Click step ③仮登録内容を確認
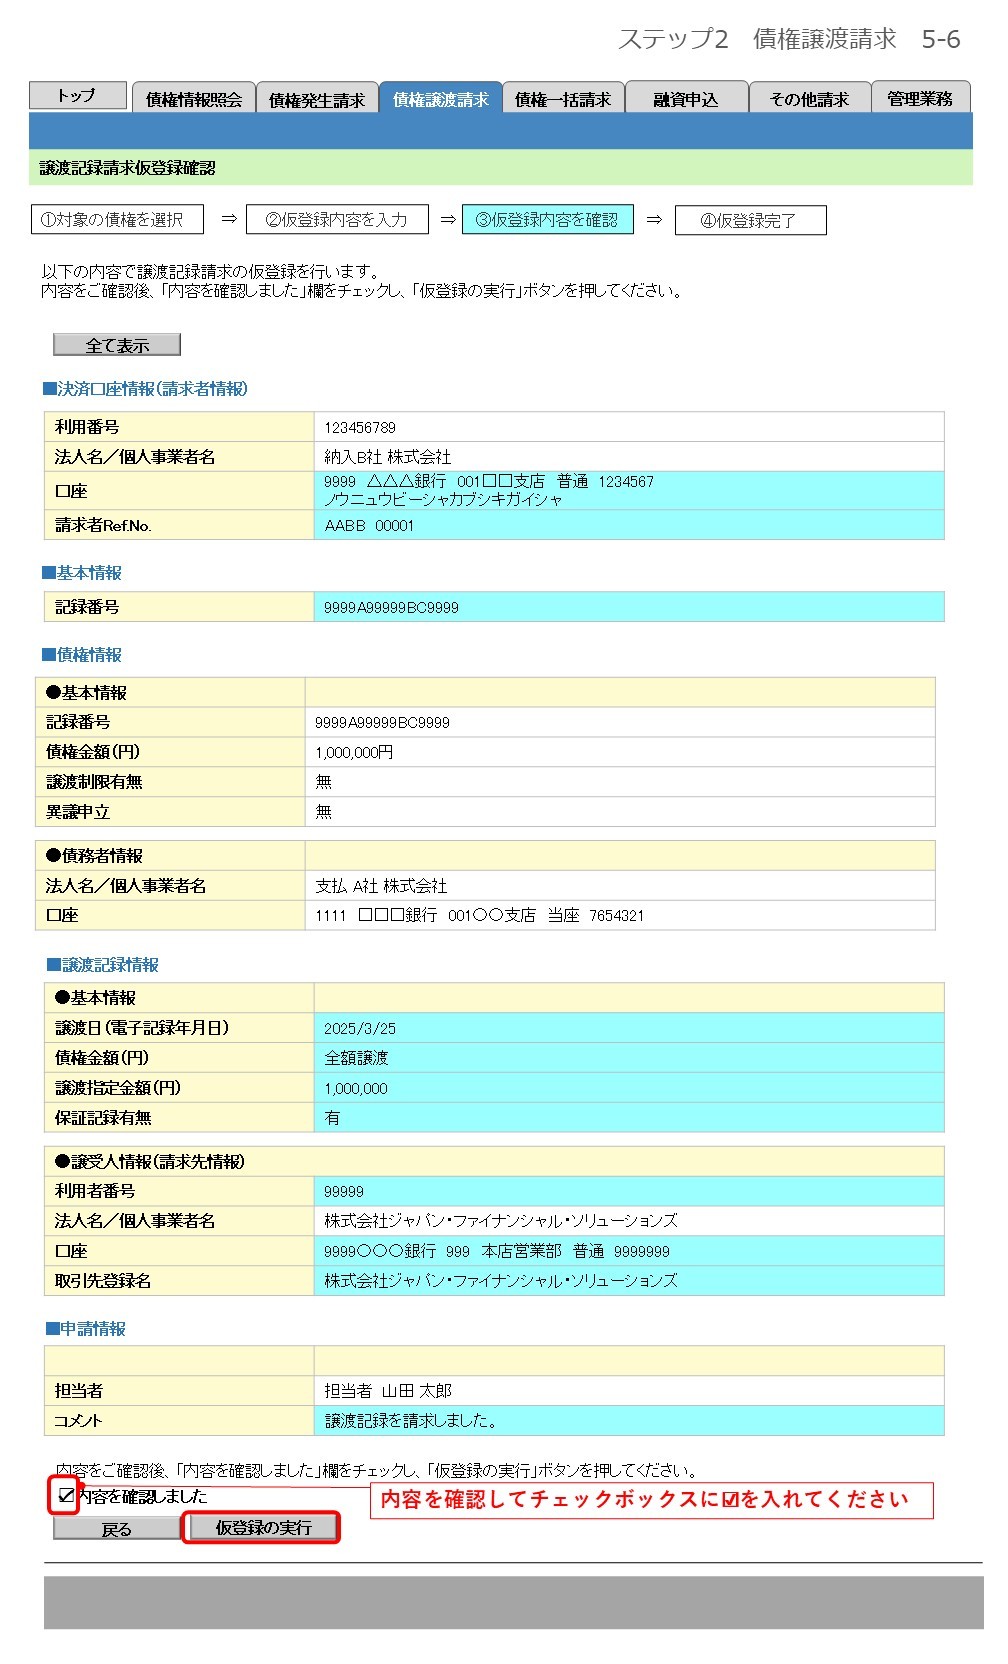Screen dimensions: 1008x1664 point(548,219)
